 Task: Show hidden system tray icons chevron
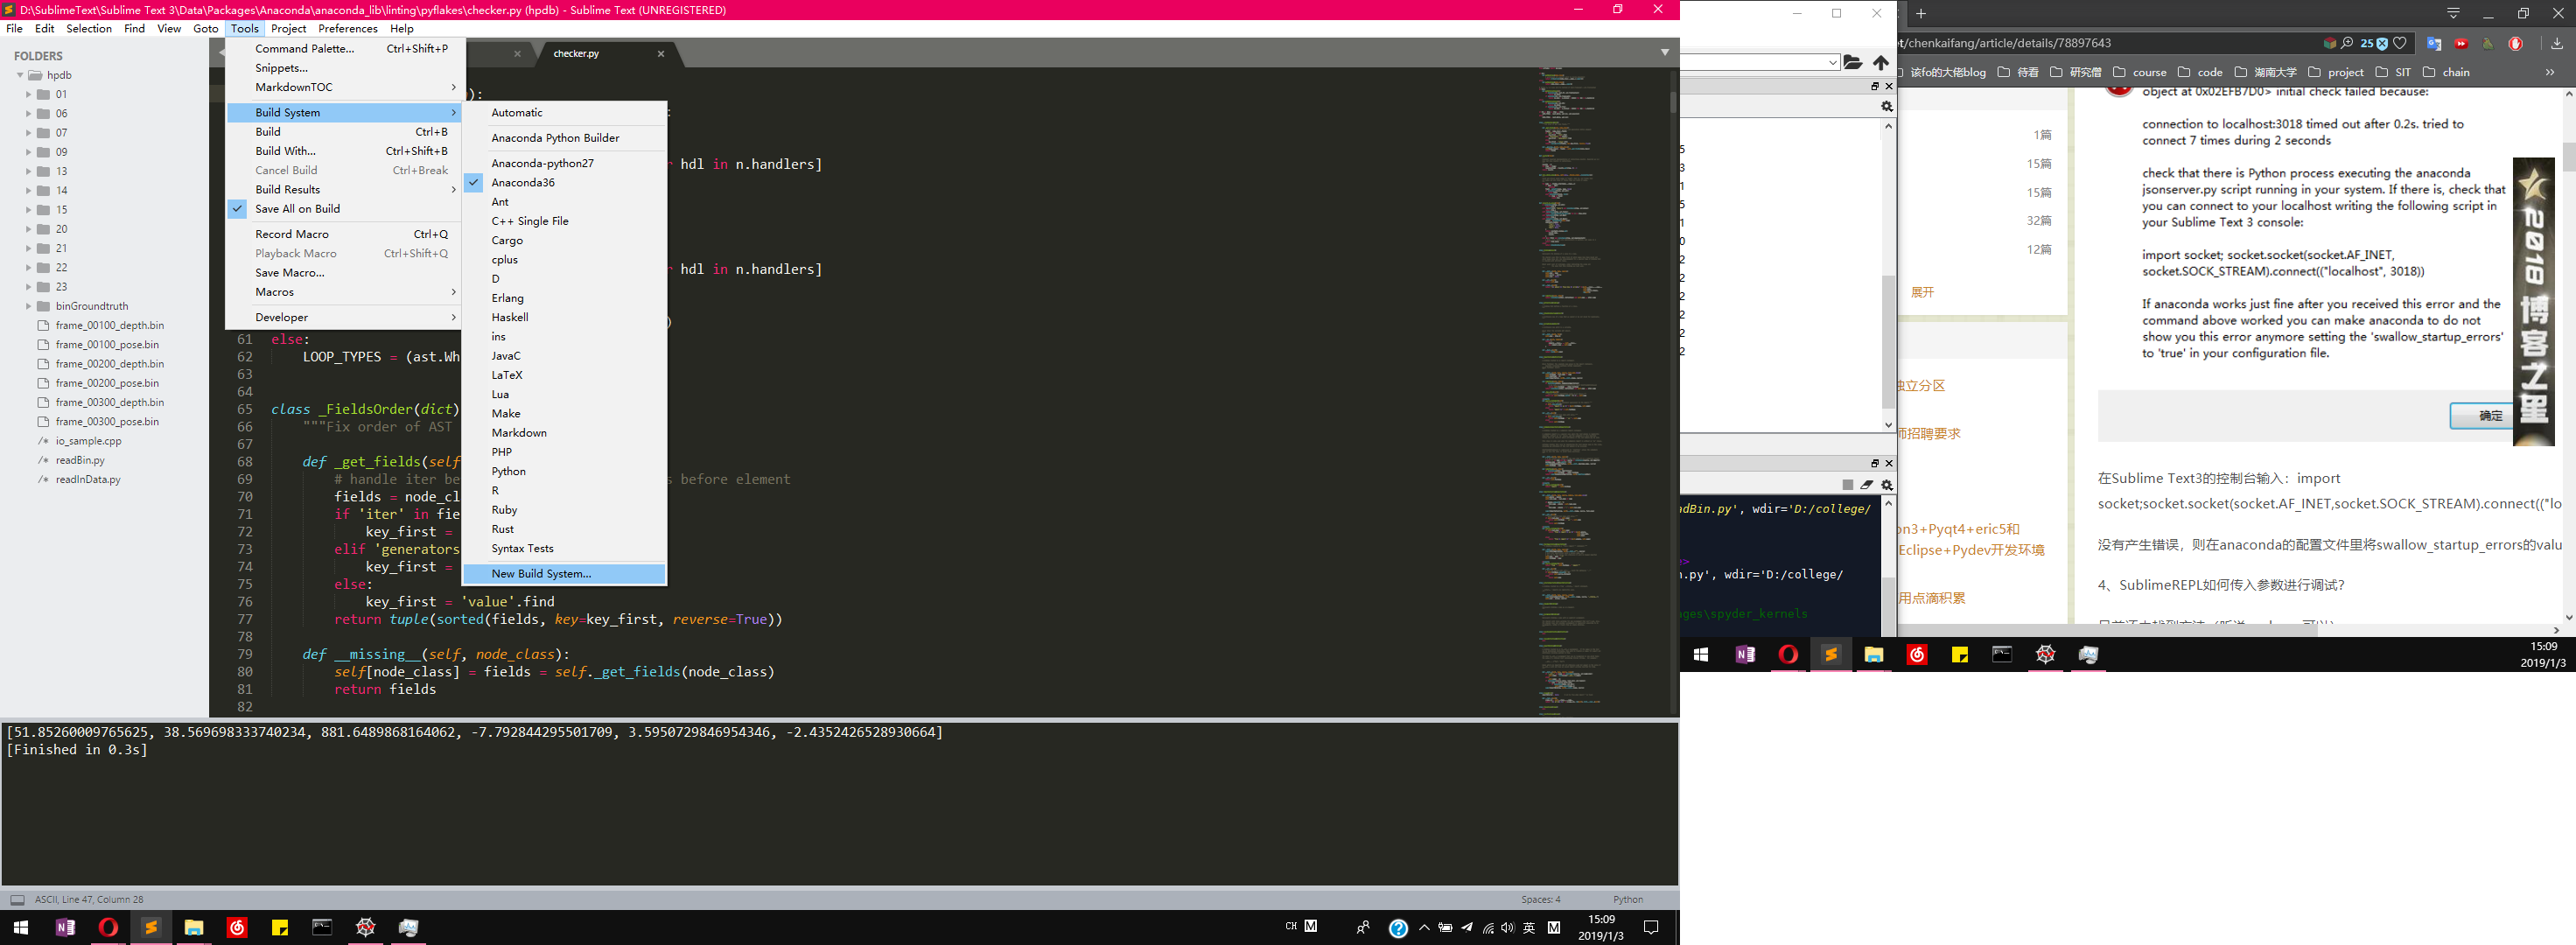pos(1424,928)
